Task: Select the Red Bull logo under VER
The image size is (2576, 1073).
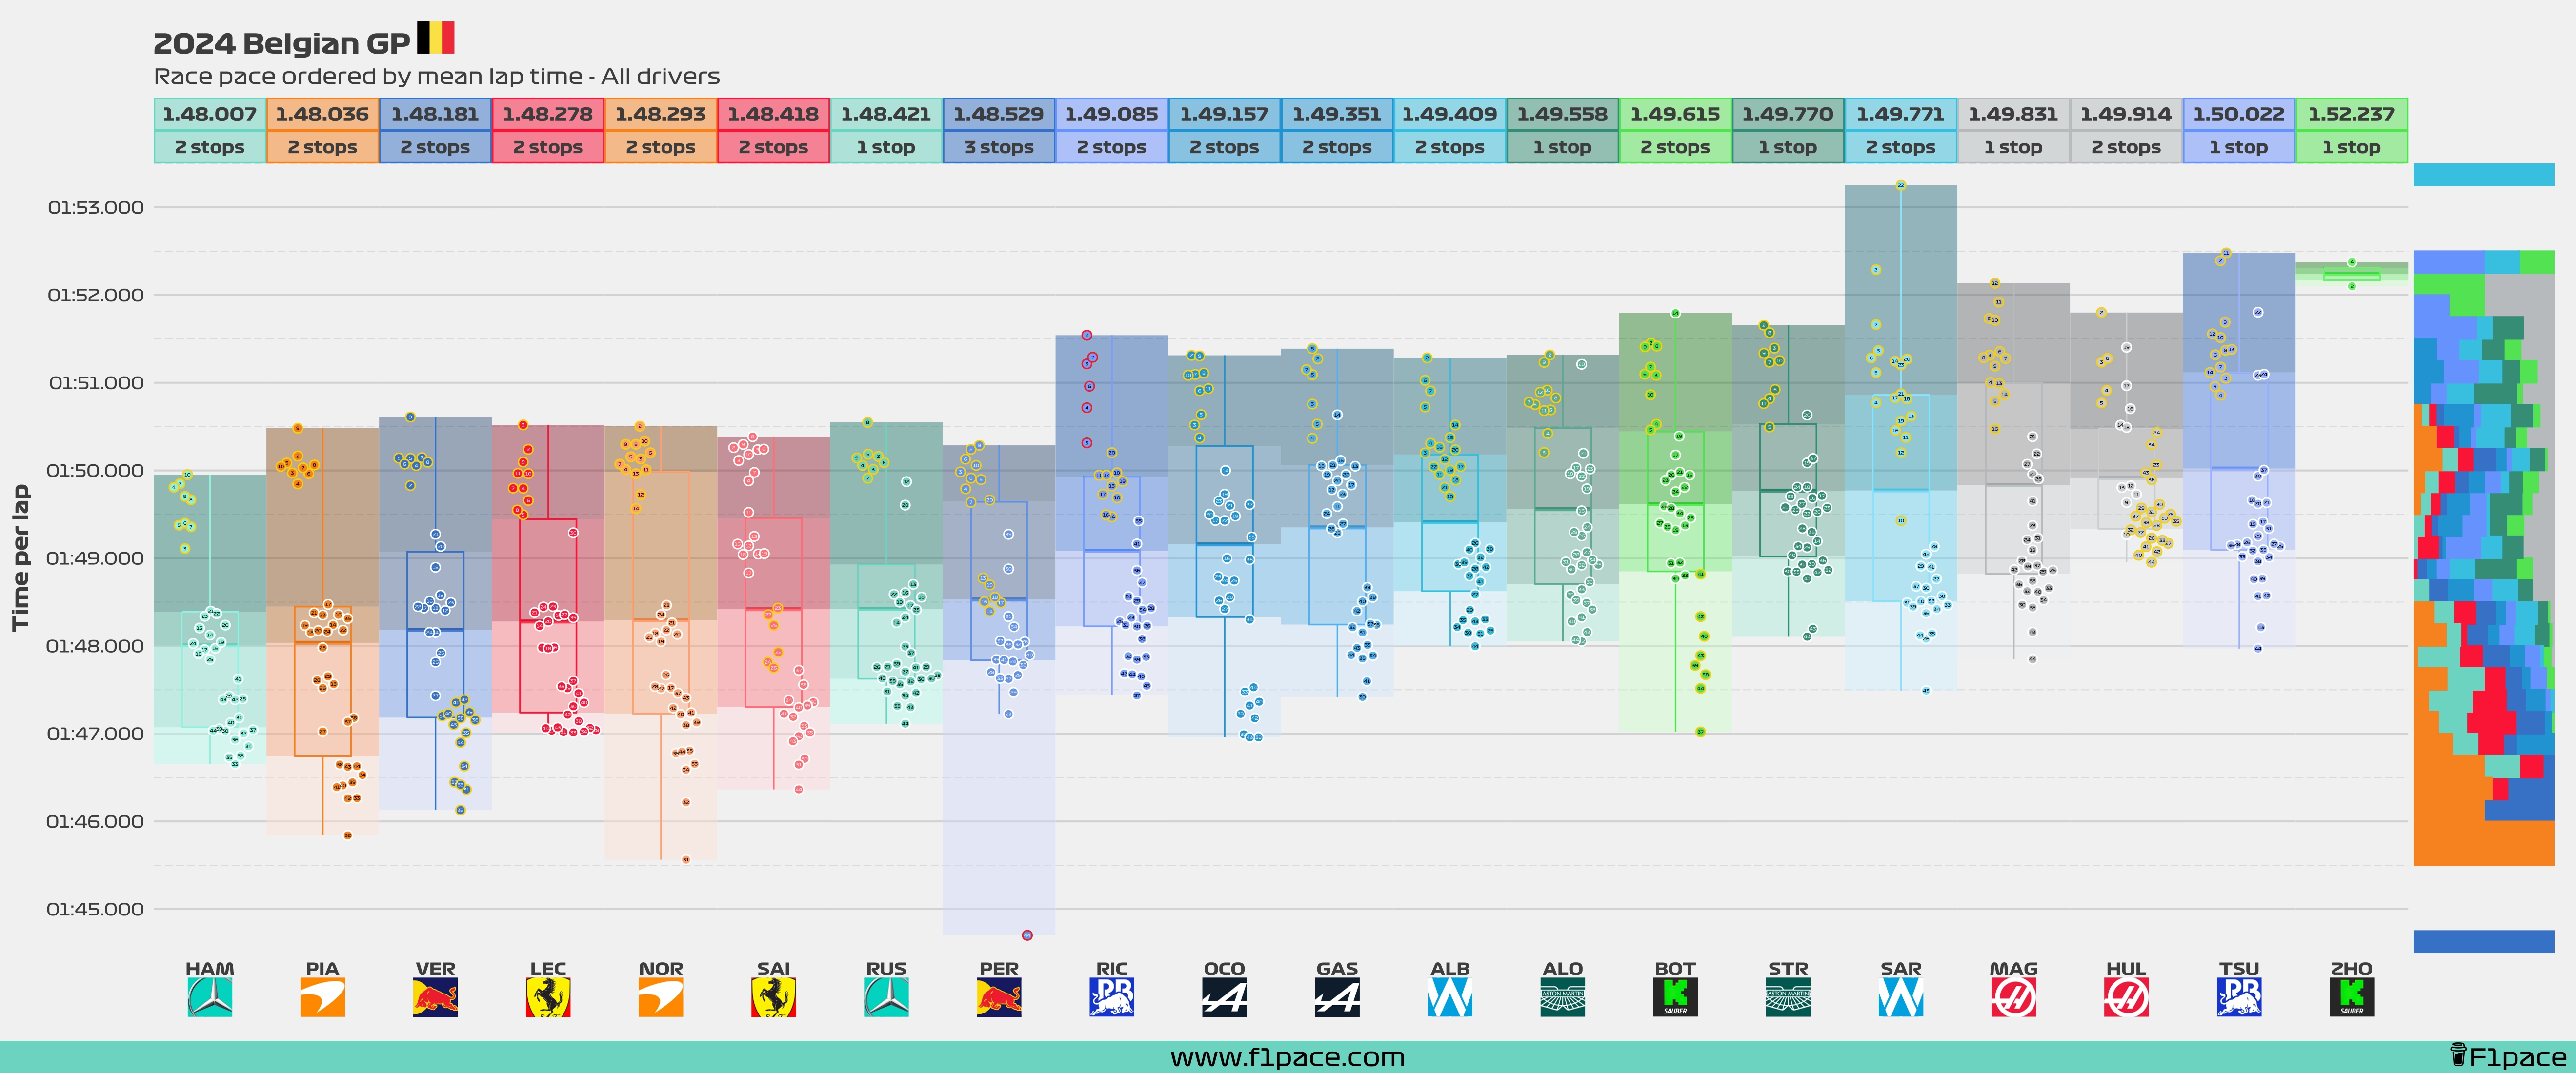Action: 435,997
